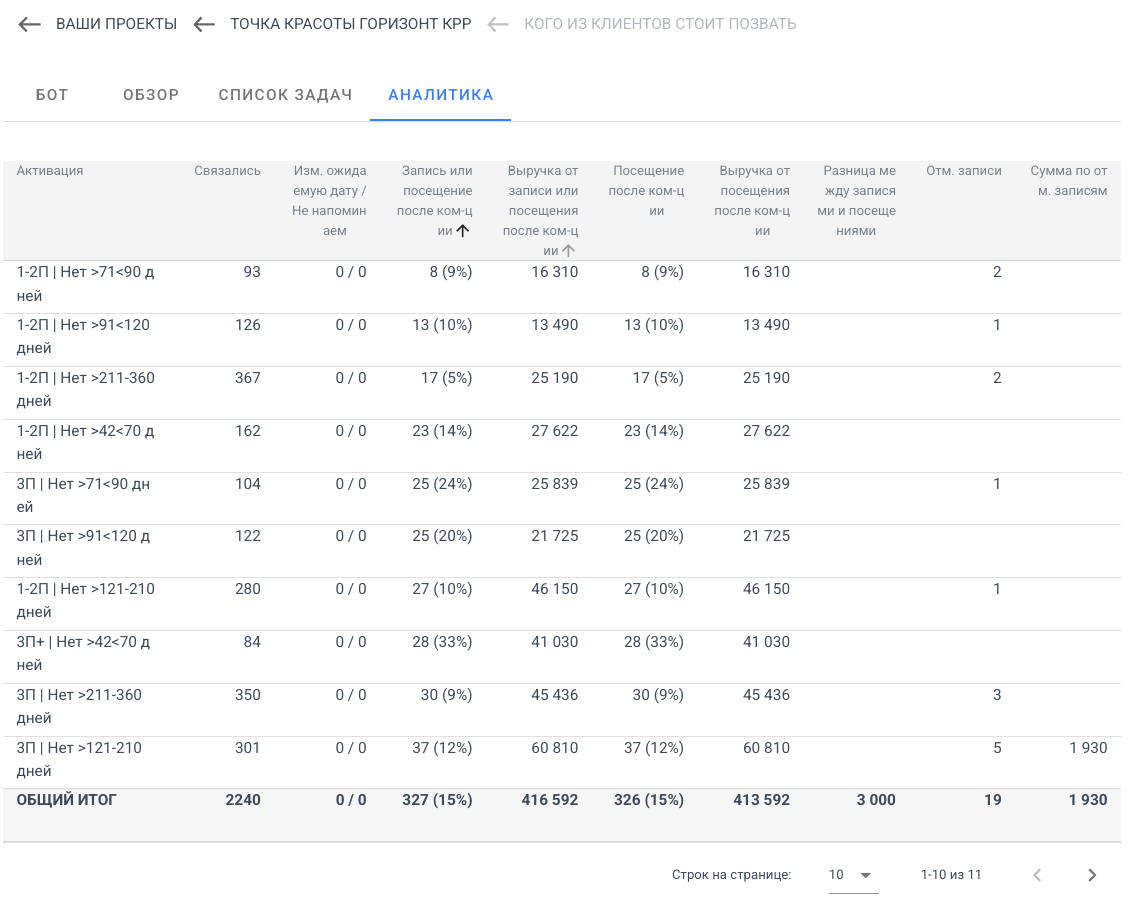Click total contacted value 2240
Screen dimensions: 1136x907
tap(243, 801)
